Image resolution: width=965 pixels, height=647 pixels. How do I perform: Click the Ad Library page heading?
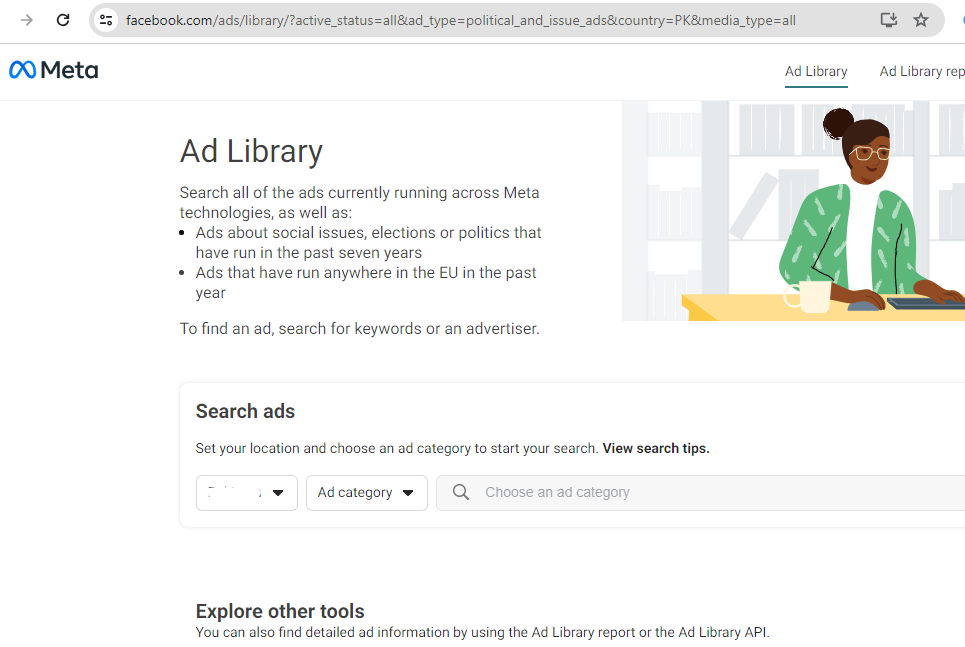pyautogui.click(x=251, y=151)
